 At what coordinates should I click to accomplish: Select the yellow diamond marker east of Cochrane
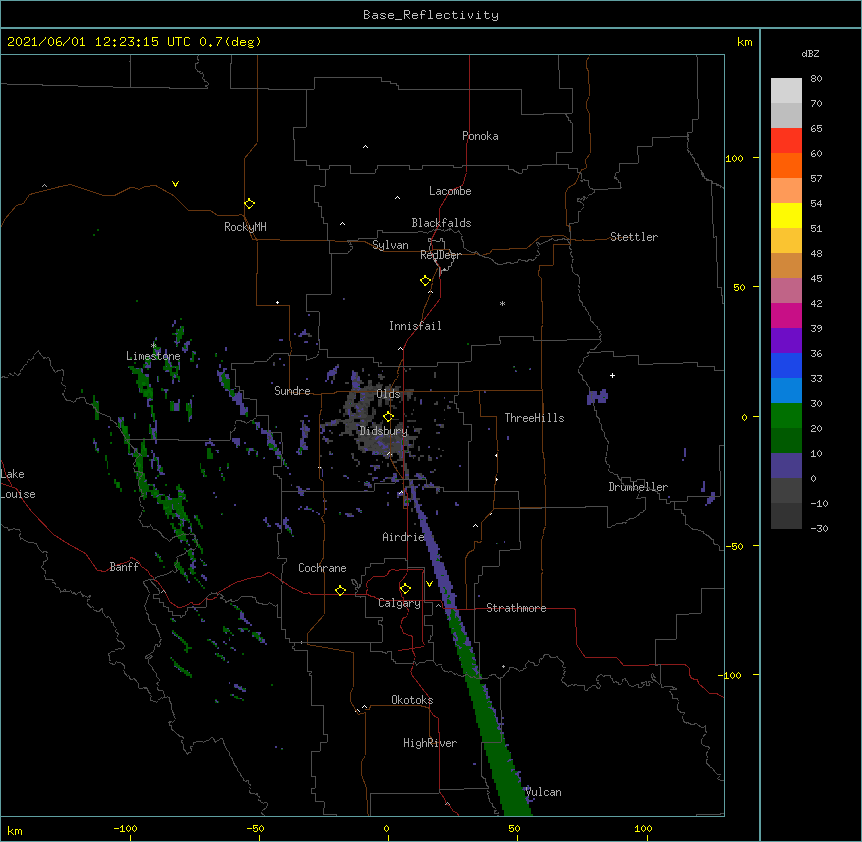[340, 590]
